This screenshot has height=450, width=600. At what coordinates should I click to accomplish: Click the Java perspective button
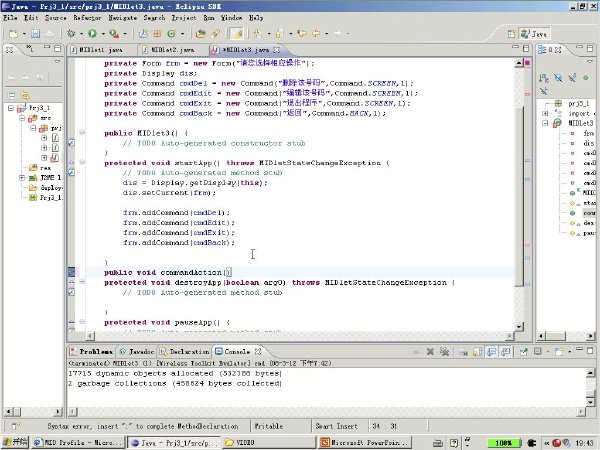[x=535, y=34]
